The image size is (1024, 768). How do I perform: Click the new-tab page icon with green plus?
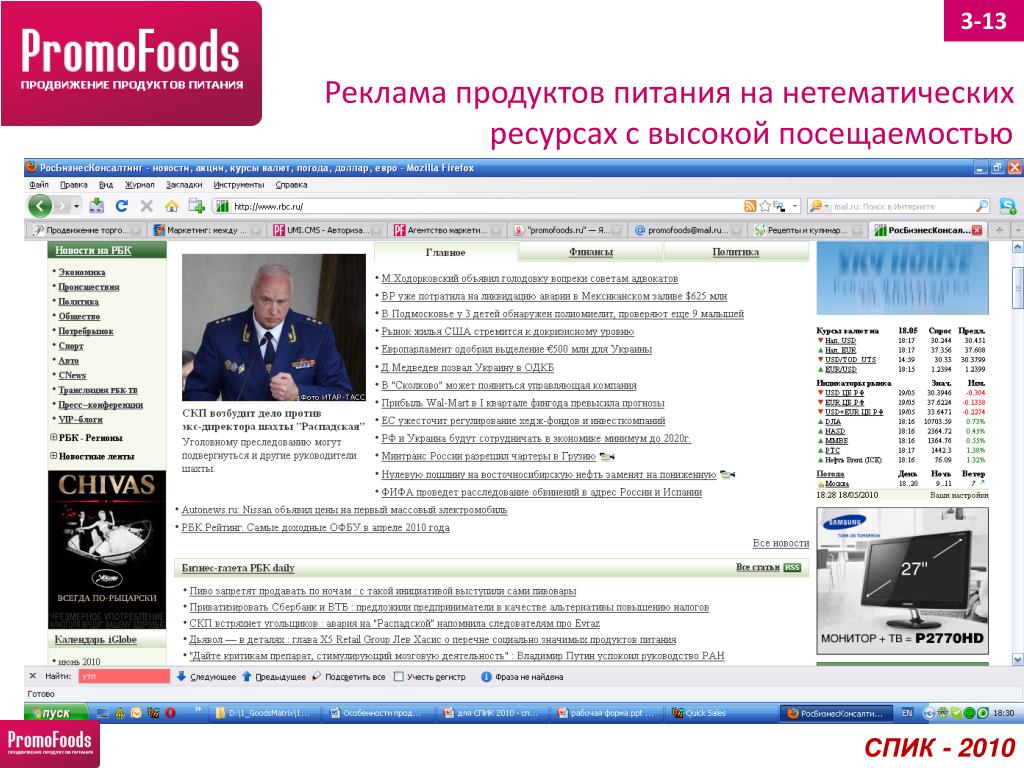pos(197,206)
